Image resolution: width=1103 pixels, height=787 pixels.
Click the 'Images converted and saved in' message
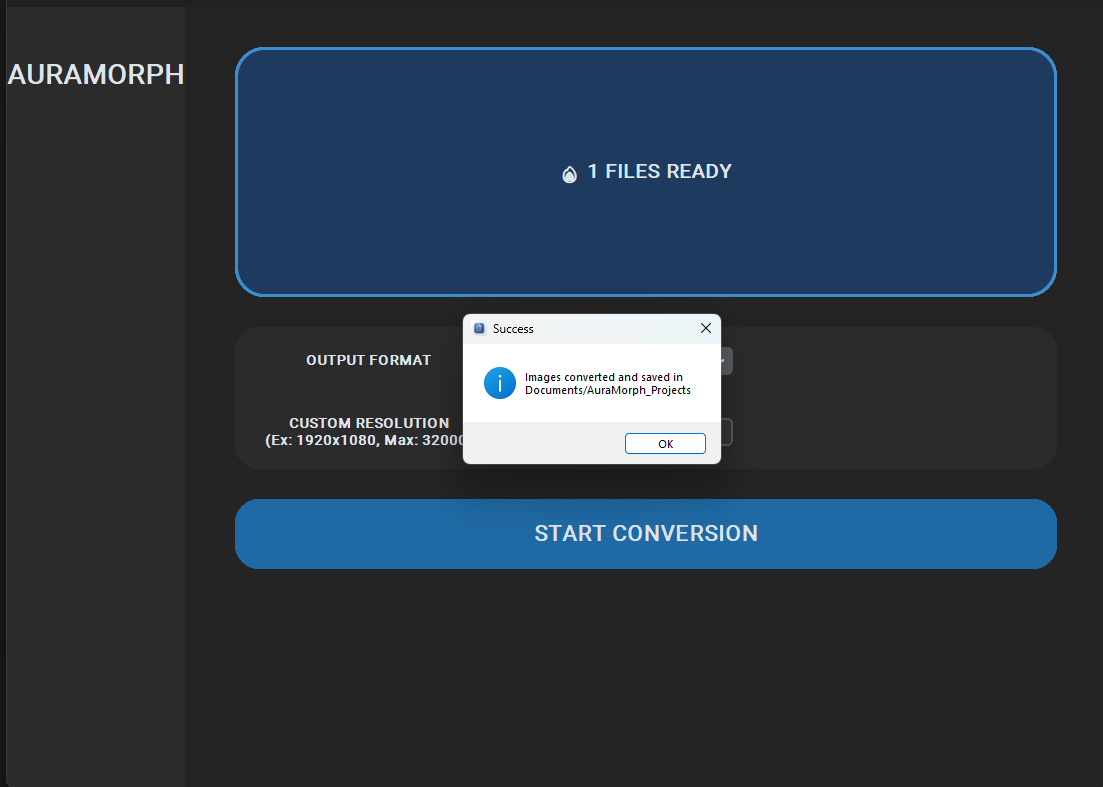(604, 377)
